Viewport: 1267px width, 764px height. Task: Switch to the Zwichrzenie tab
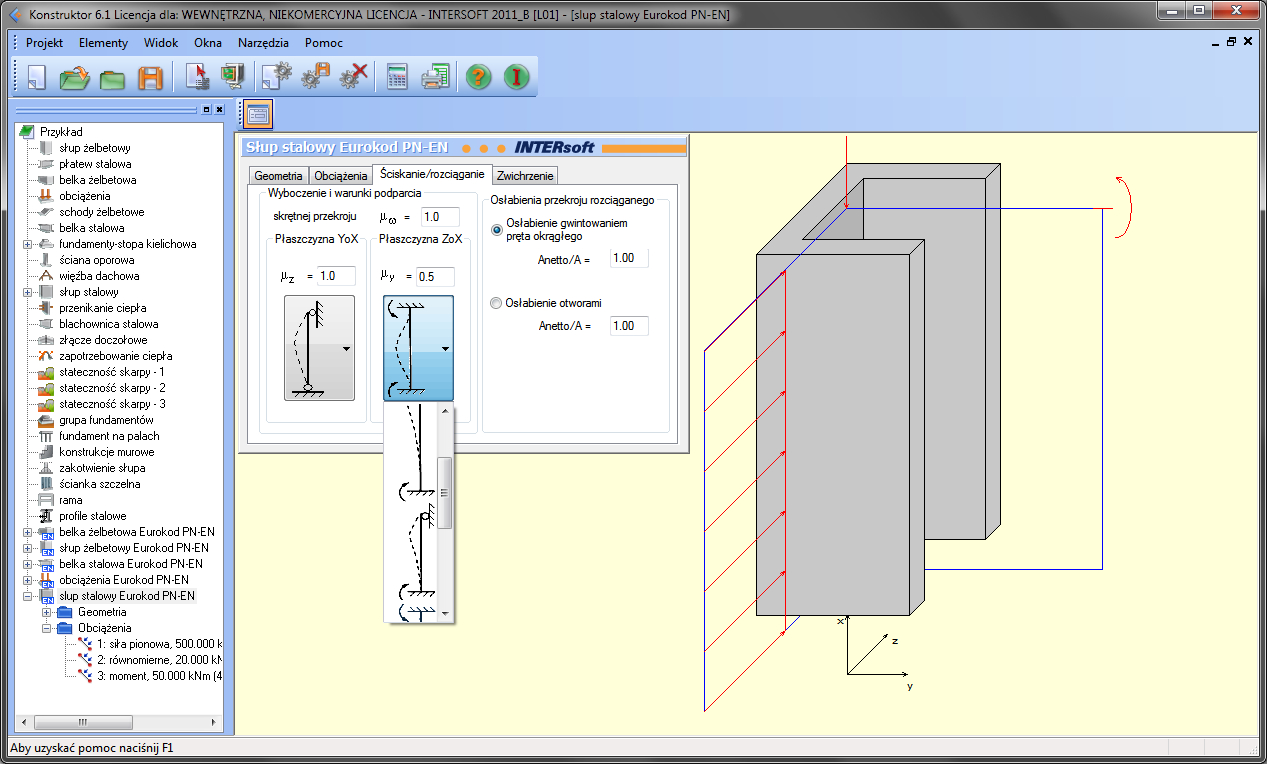[x=525, y=176]
